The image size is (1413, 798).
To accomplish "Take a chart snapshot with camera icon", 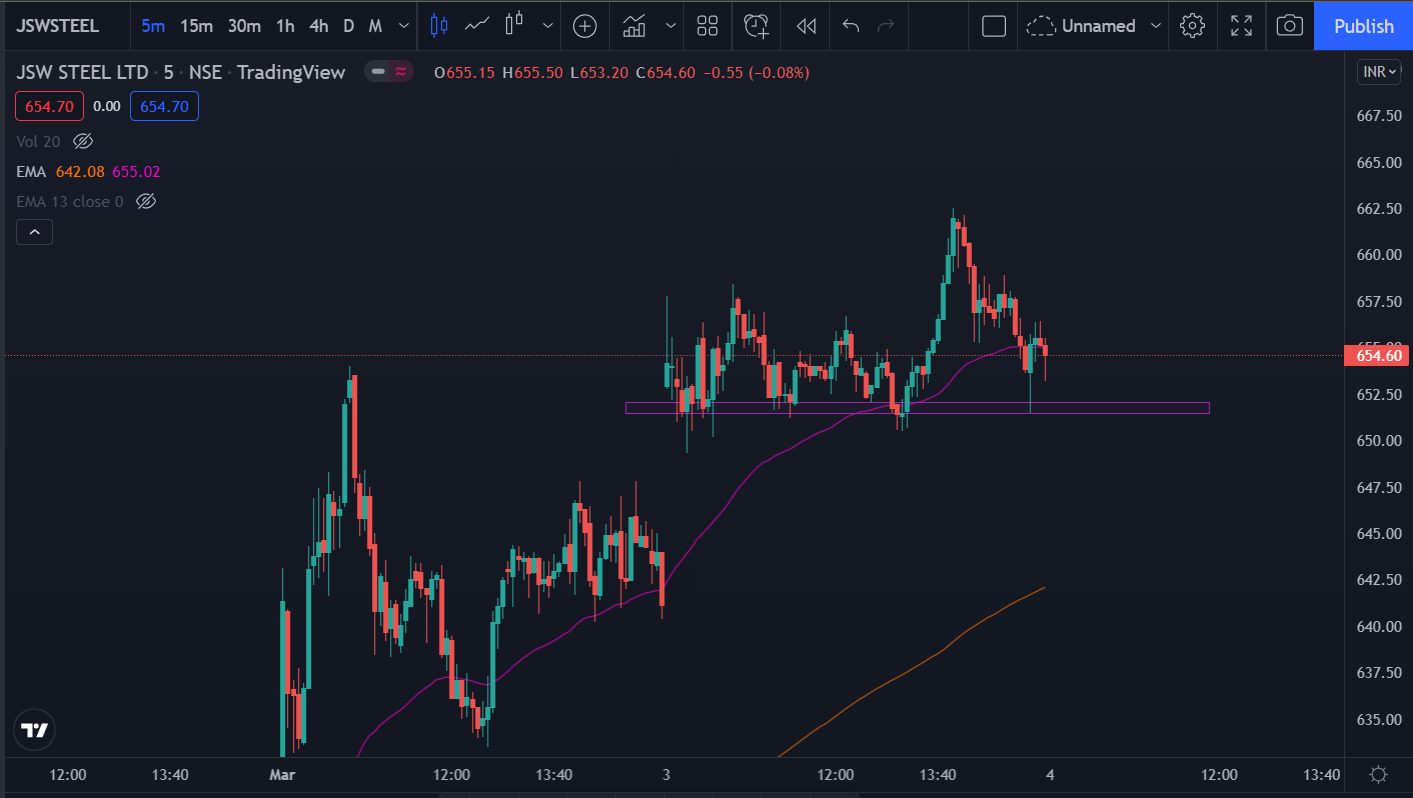I will (1290, 26).
